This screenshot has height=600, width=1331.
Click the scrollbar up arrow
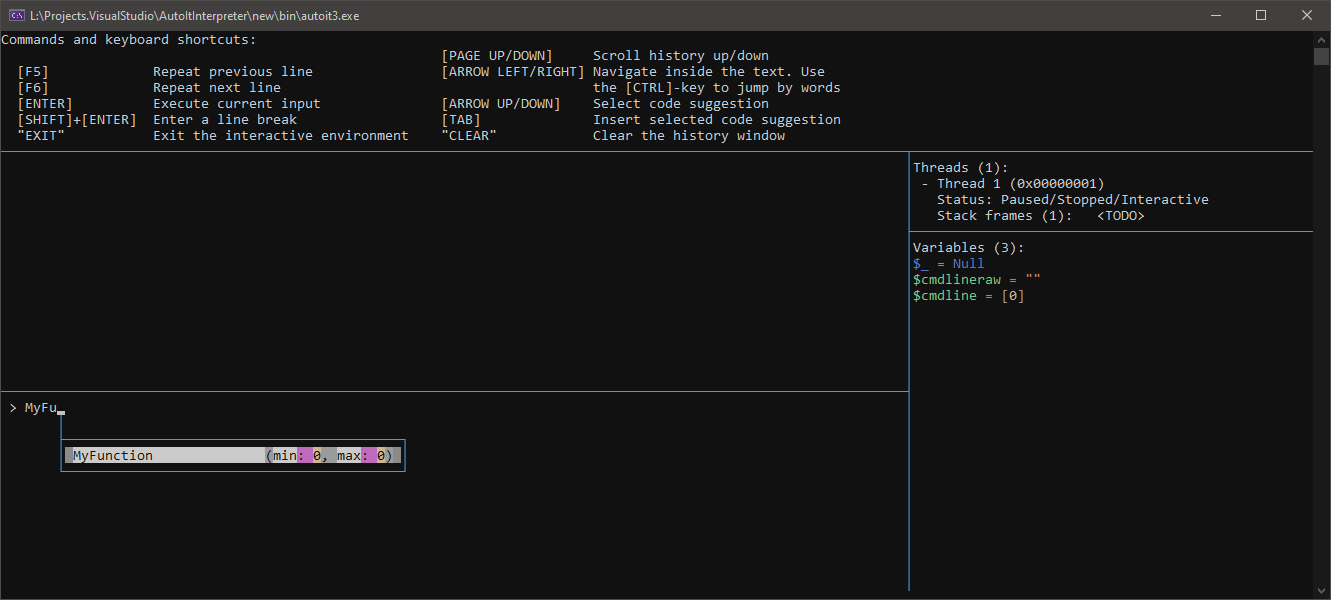1321,38
